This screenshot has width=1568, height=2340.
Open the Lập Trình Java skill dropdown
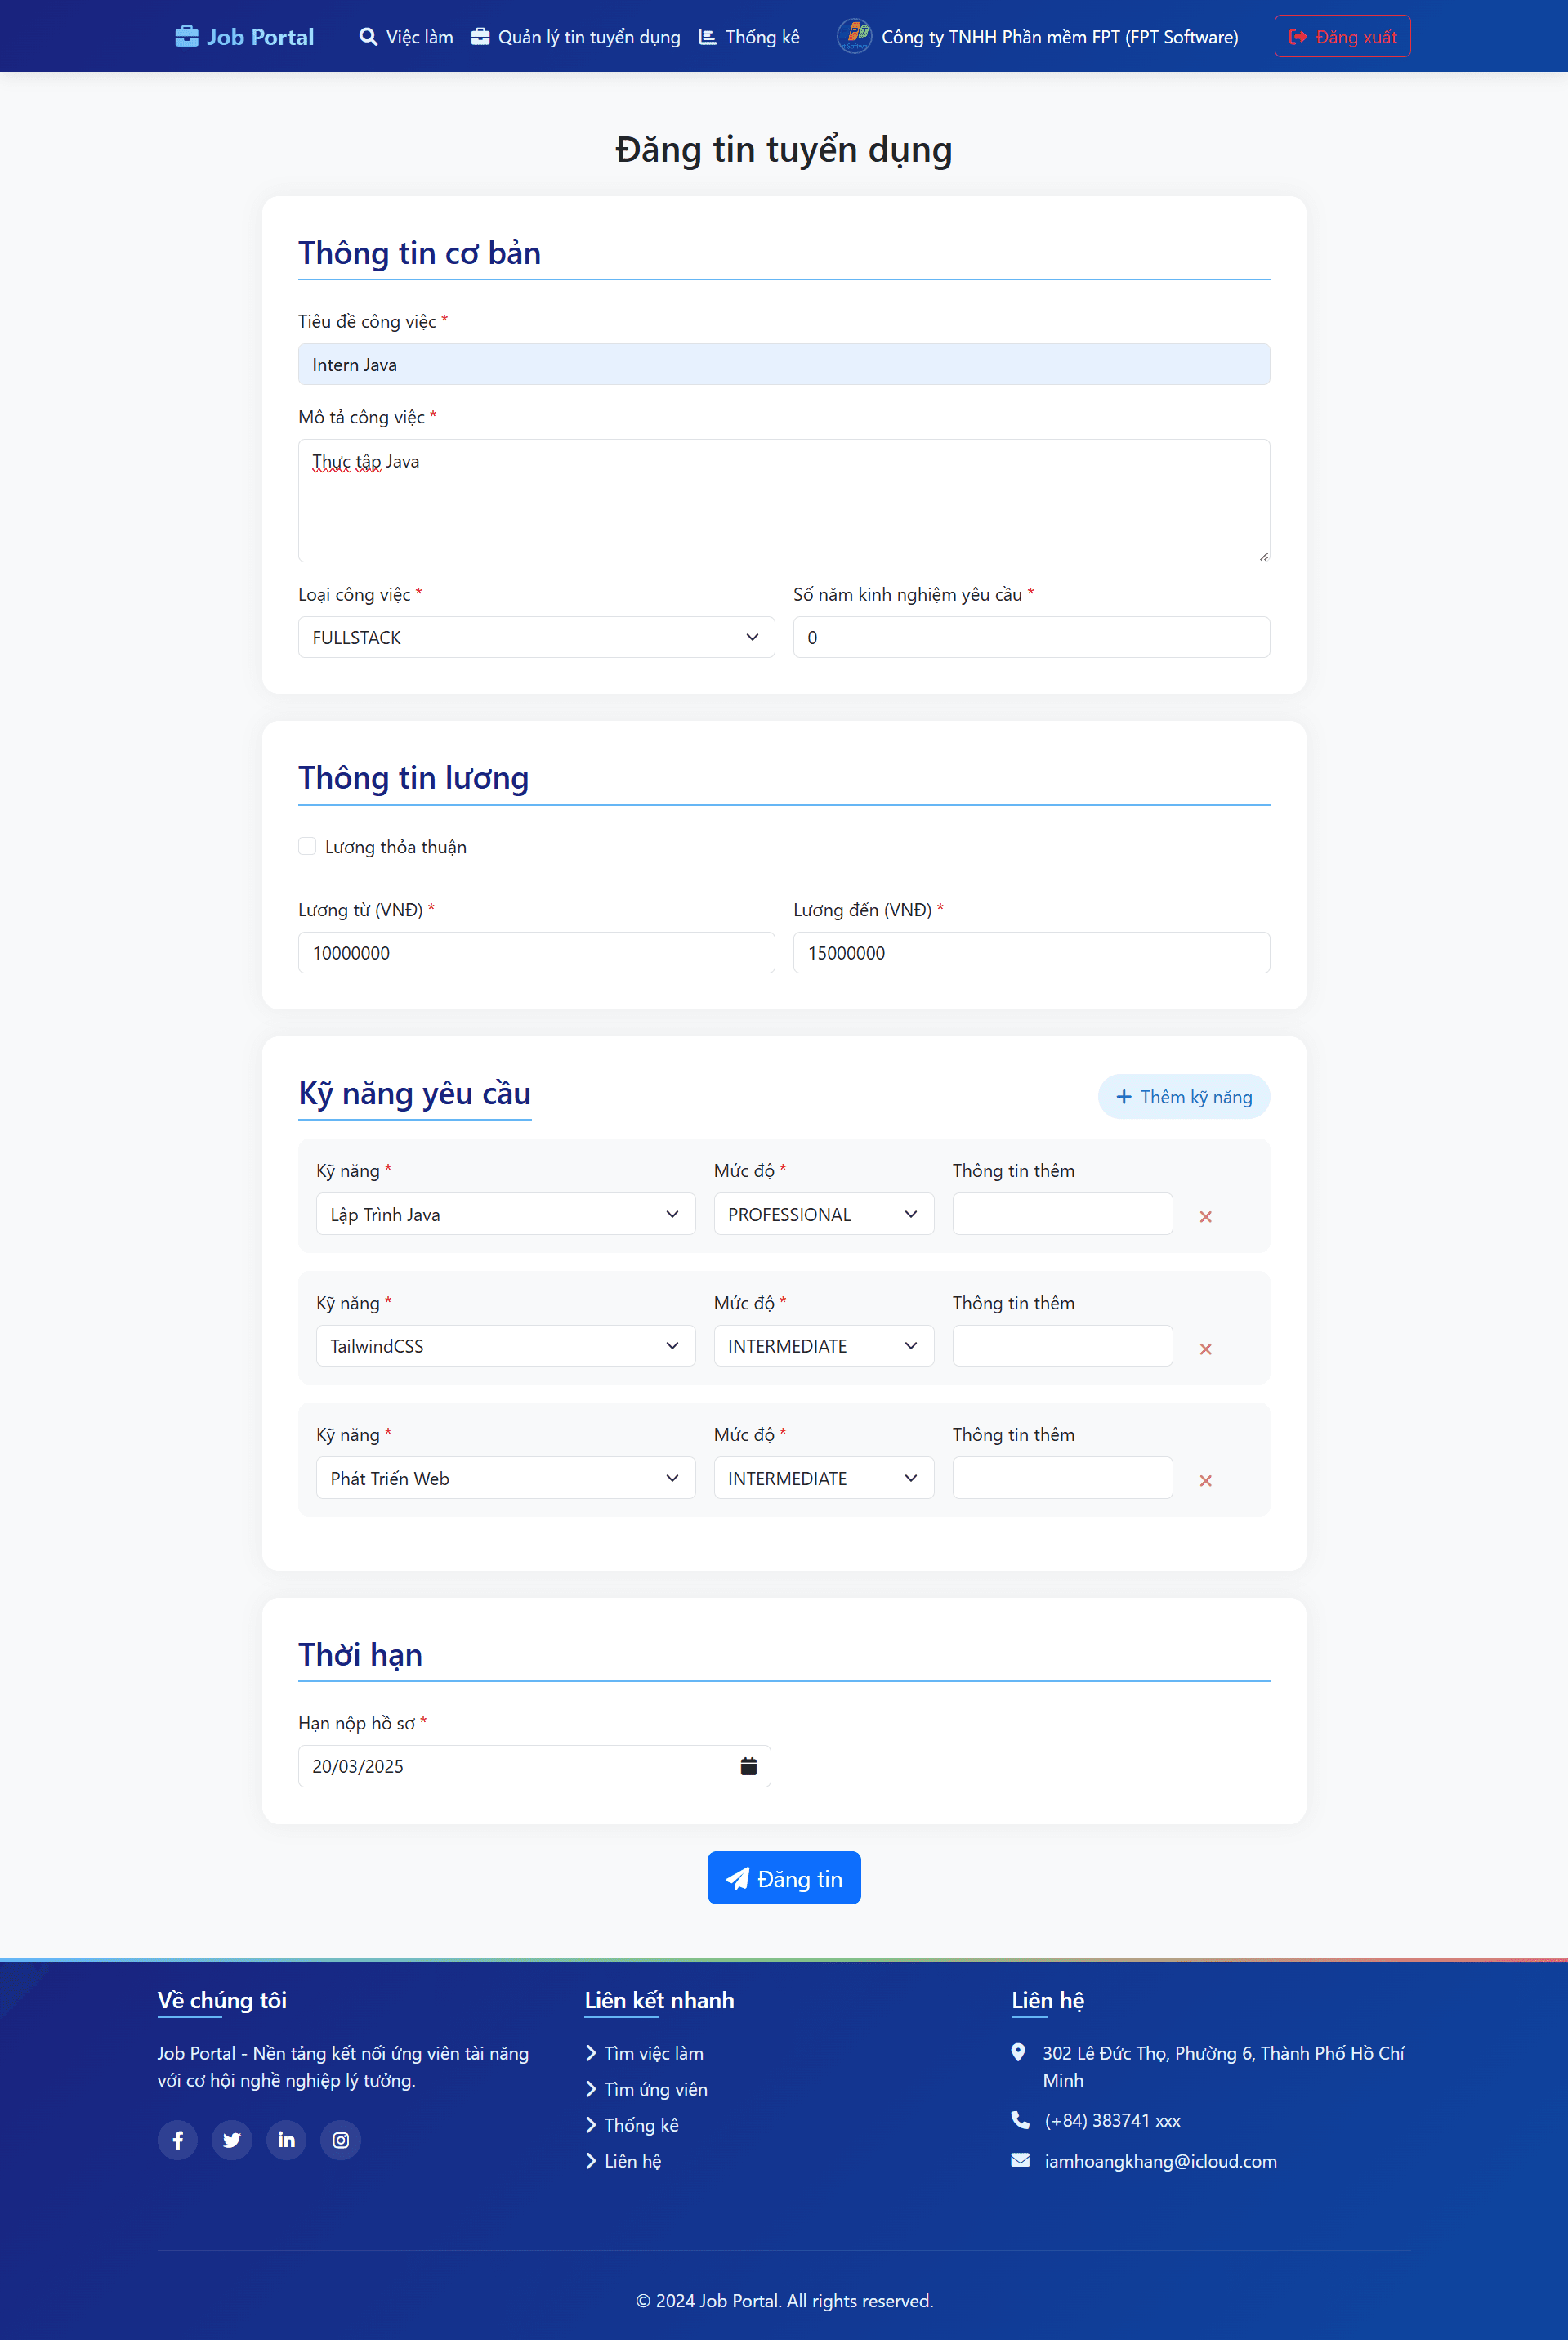coord(505,1214)
